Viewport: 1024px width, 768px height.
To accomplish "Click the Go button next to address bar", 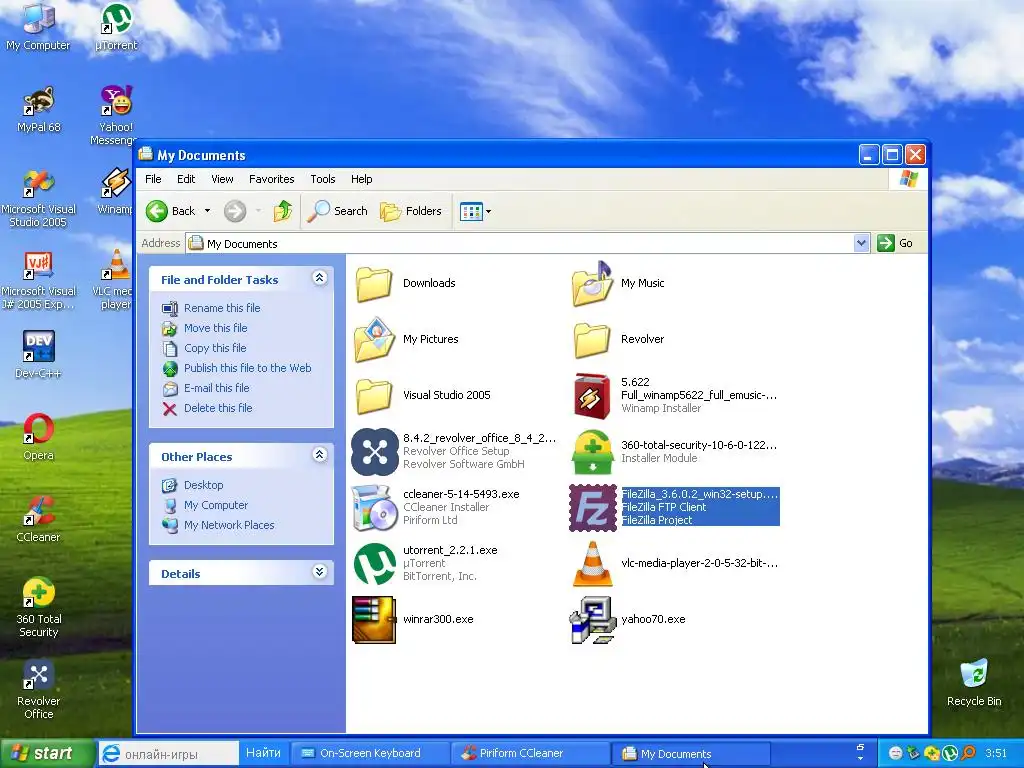I will pos(895,243).
